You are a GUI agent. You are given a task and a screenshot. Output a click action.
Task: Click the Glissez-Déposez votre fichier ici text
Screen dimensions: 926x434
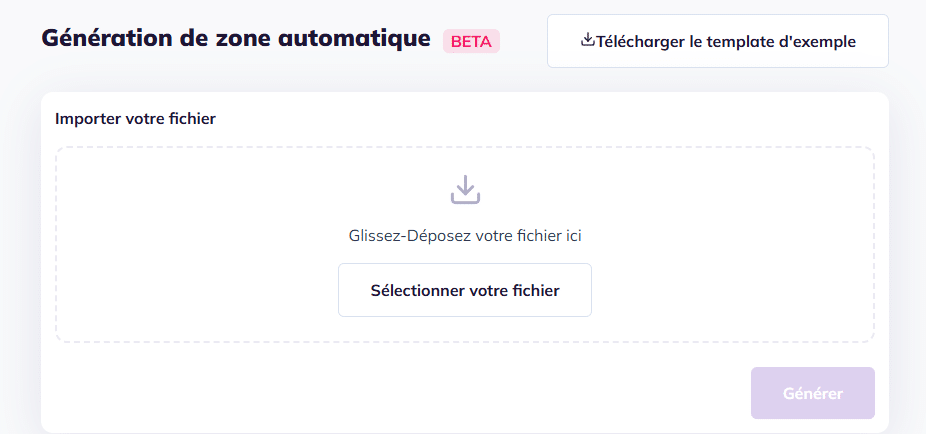pyautogui.click(x=465, y=236)
